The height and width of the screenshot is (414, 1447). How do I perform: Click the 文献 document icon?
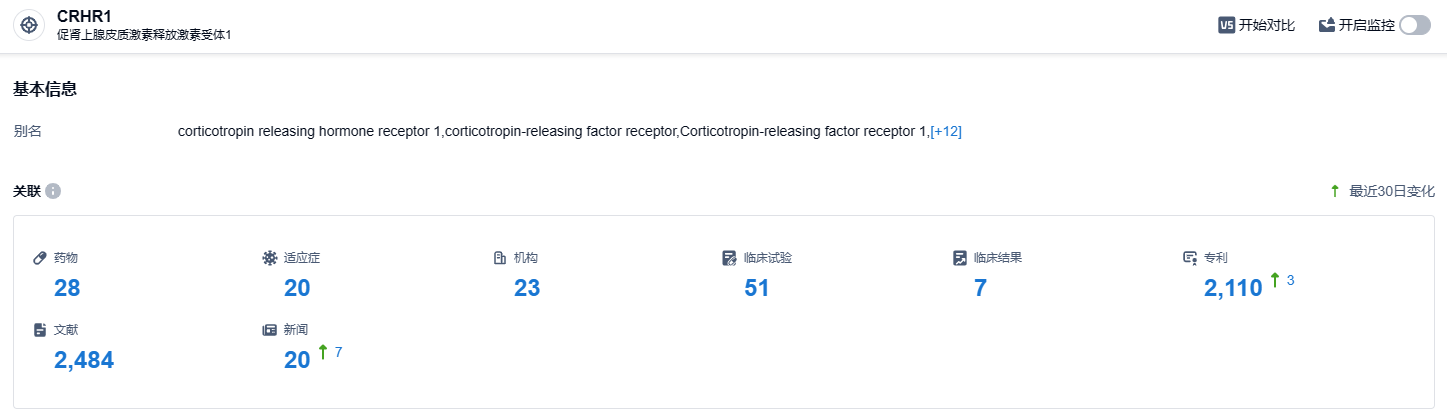pos(40,330)
